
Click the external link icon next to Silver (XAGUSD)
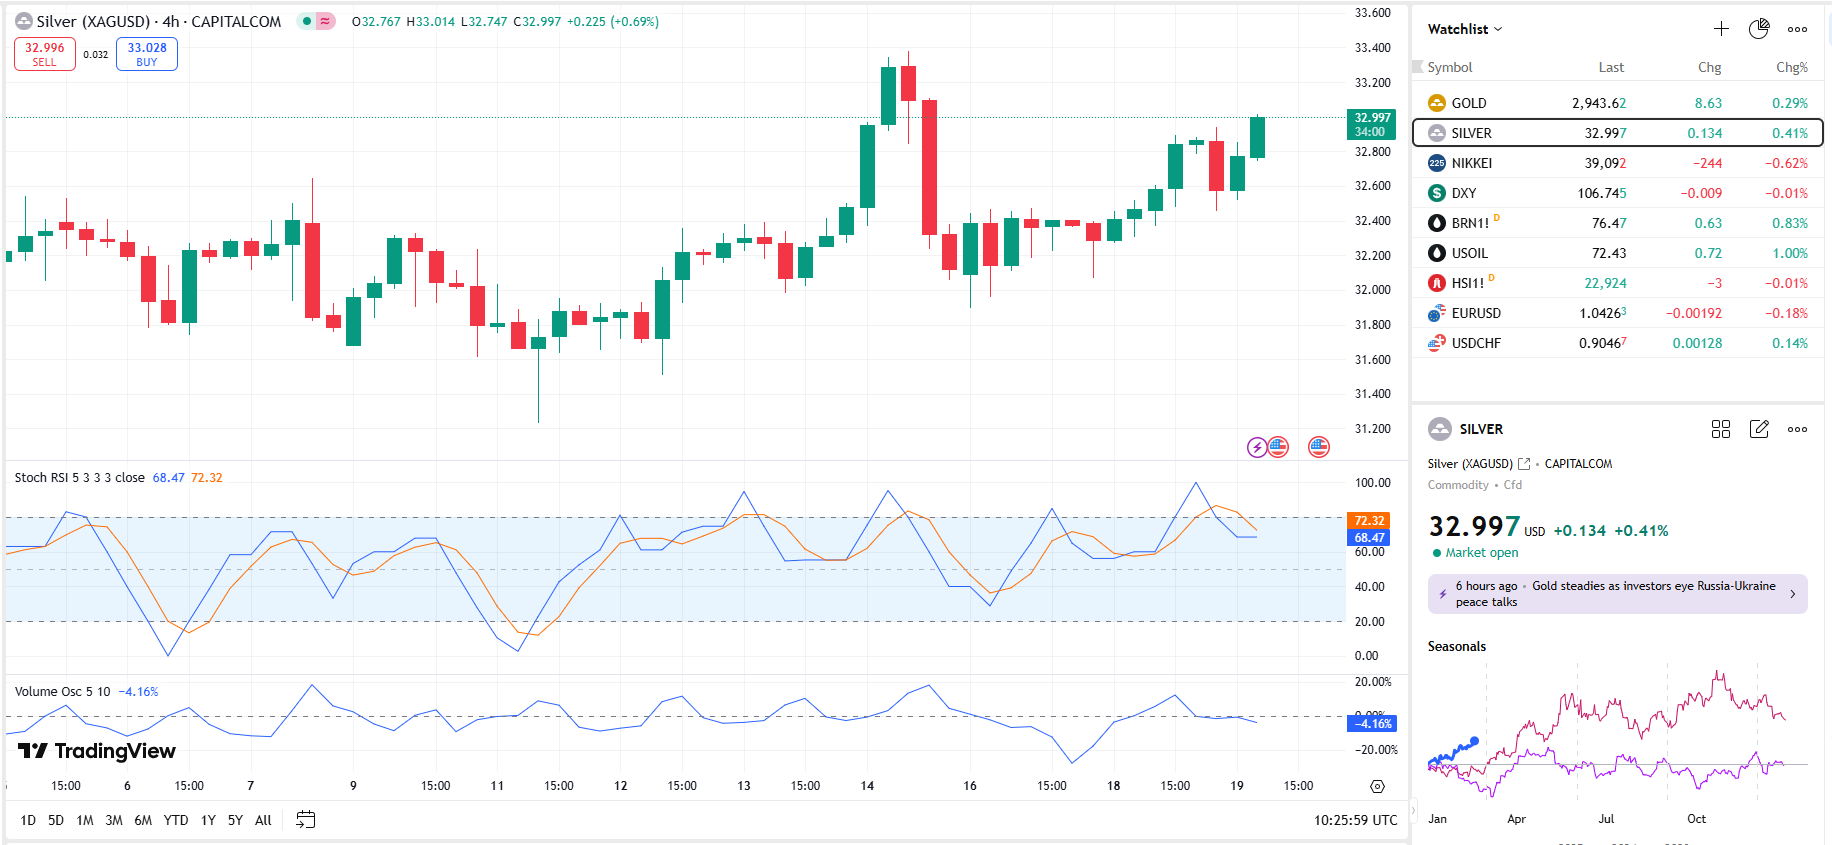tap(1524, 464)
